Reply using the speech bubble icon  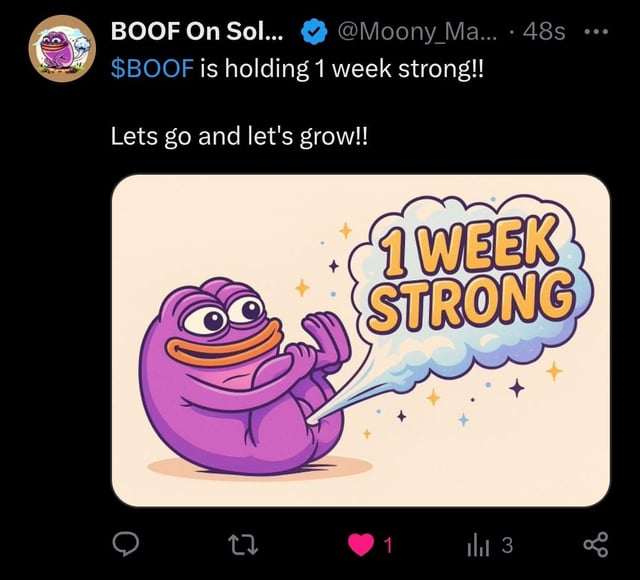(125, 544)
